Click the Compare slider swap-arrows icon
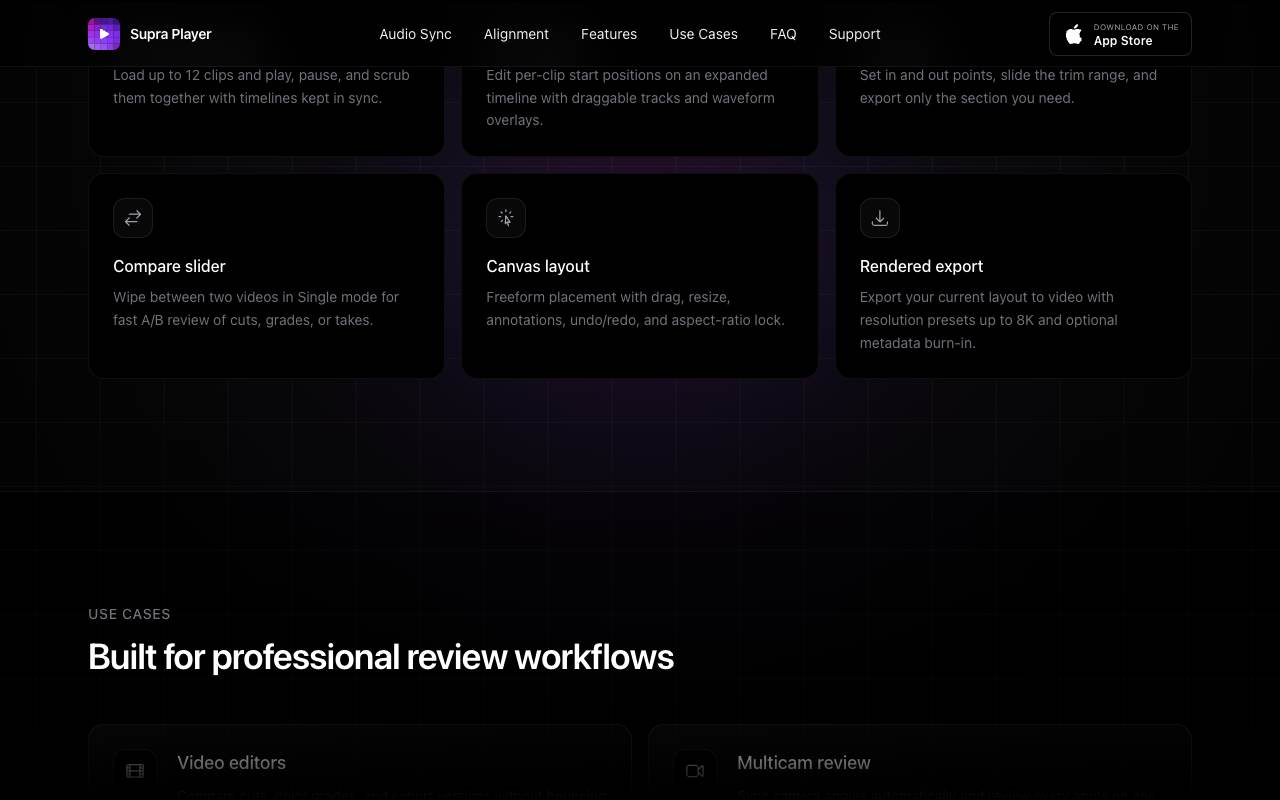This screenshot has width=1280, height=800. [133, 218]
